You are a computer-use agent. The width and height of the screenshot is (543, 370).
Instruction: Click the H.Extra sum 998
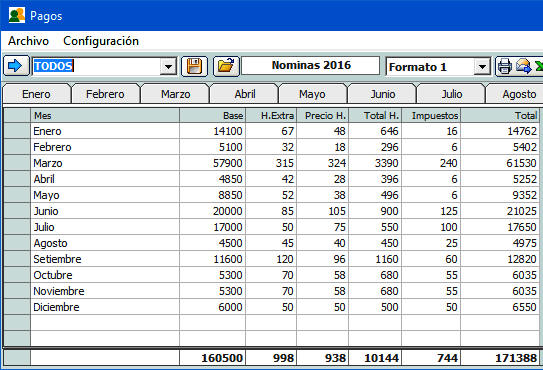(271, 358)
